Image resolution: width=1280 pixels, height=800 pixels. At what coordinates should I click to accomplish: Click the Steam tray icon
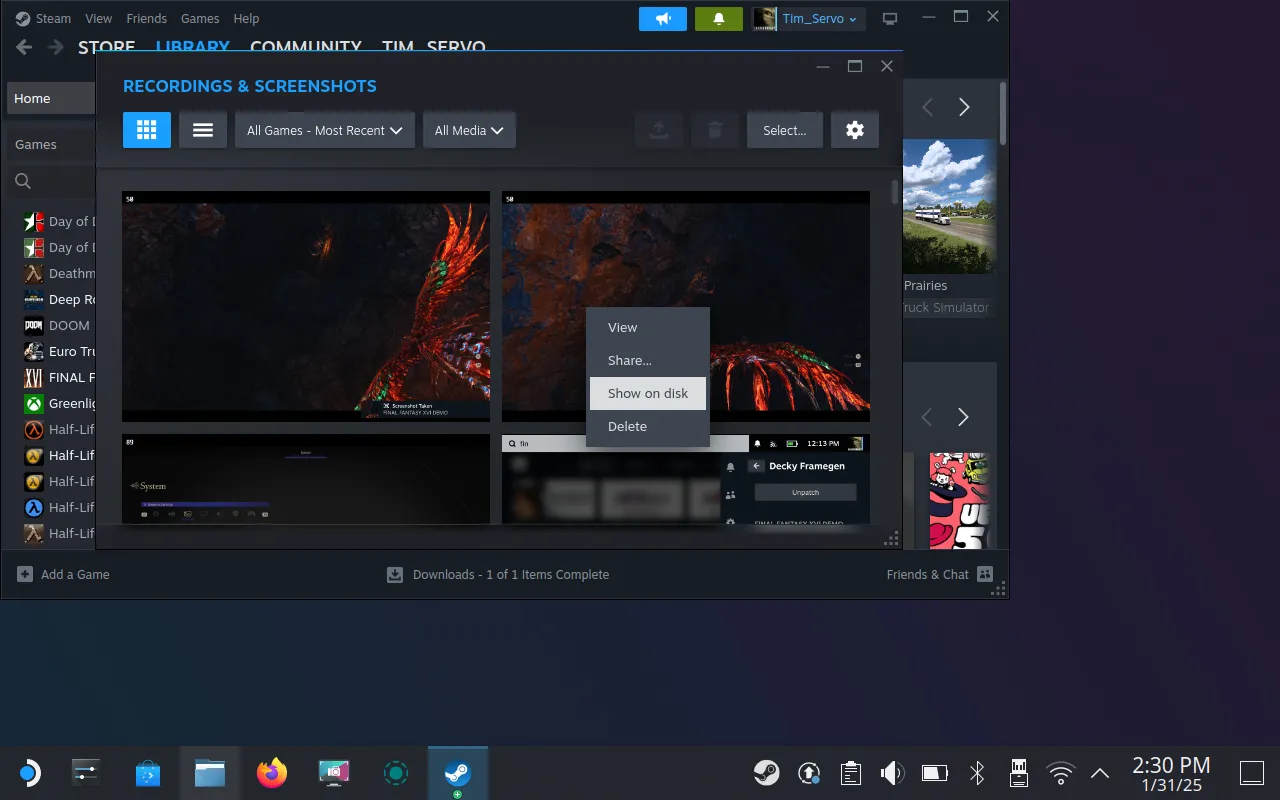coord(767,772)
